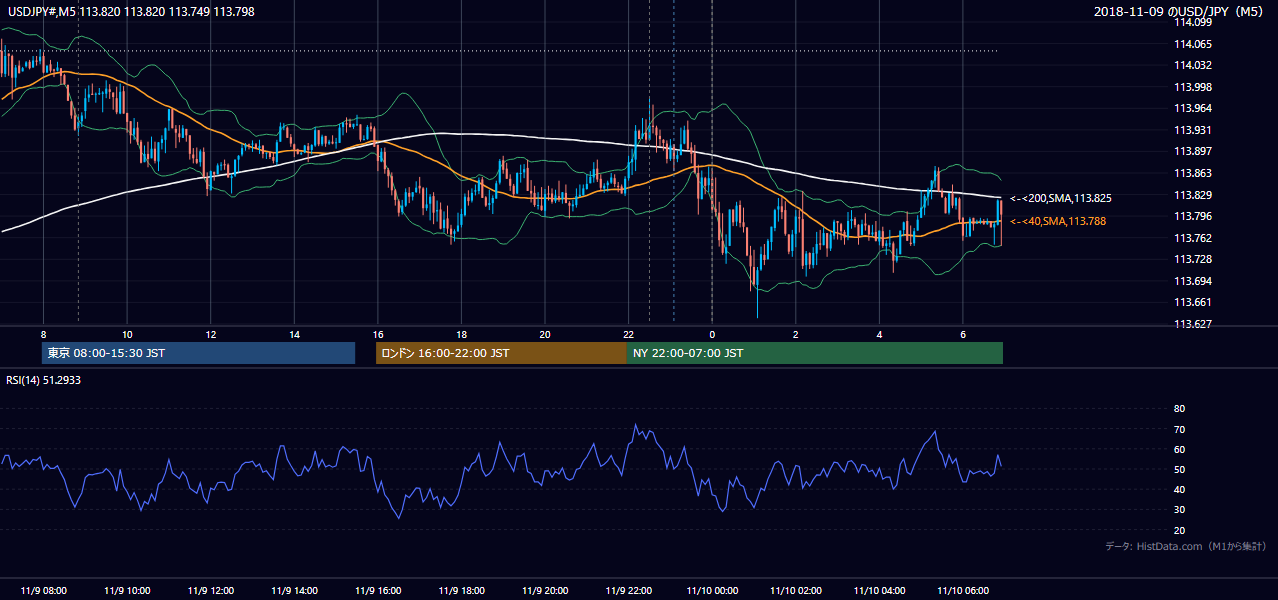Click the 113.661 price axis label
Image resolution: width=1278 pixels, height=600 pixels.
(1193, 302)
